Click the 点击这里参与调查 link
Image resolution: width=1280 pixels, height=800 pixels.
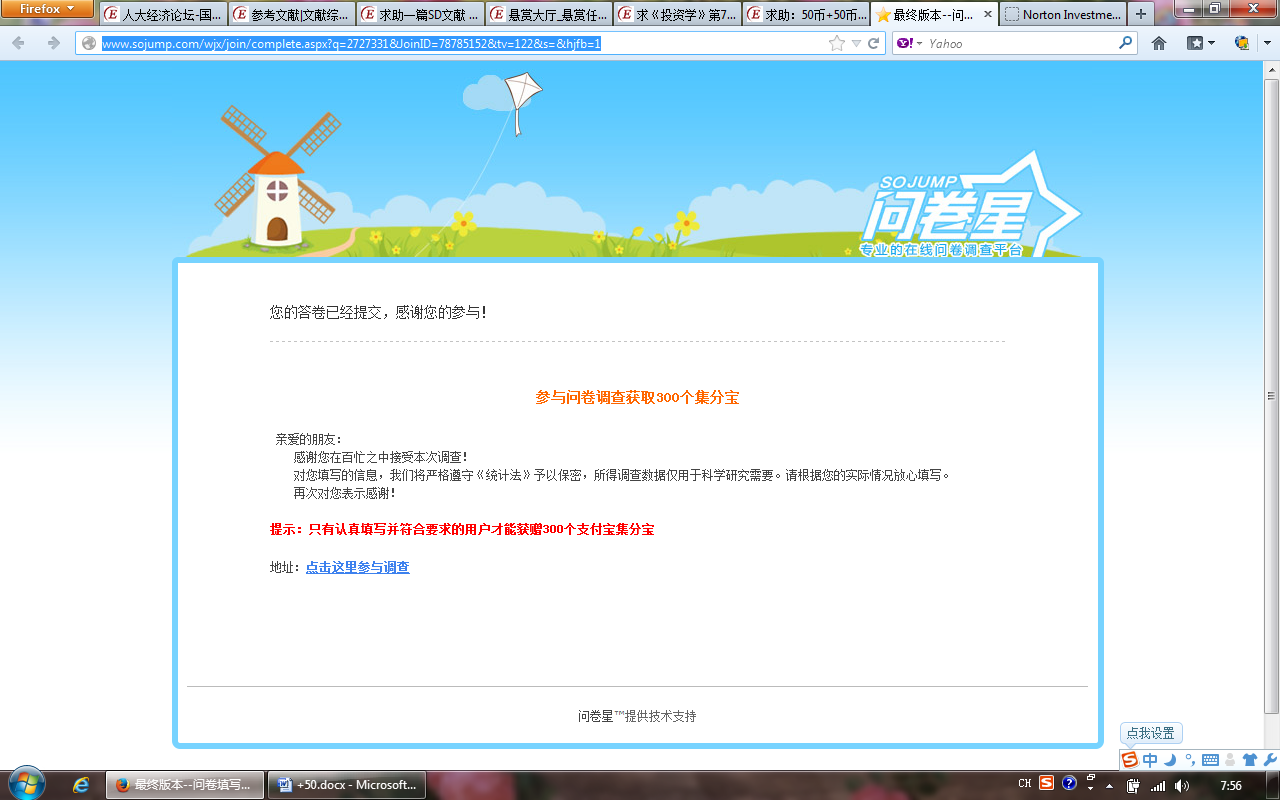(357, 567)
